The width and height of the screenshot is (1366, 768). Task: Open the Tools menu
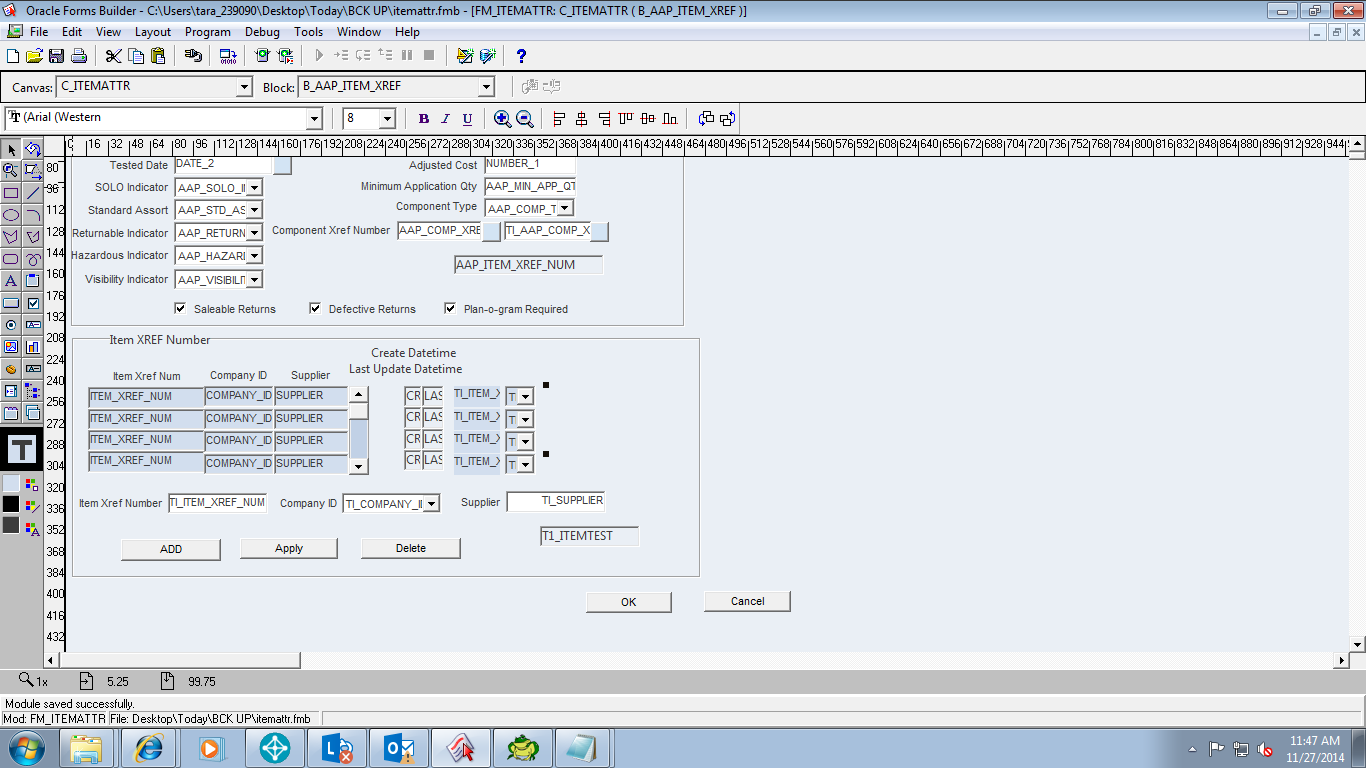pos(309,32)
